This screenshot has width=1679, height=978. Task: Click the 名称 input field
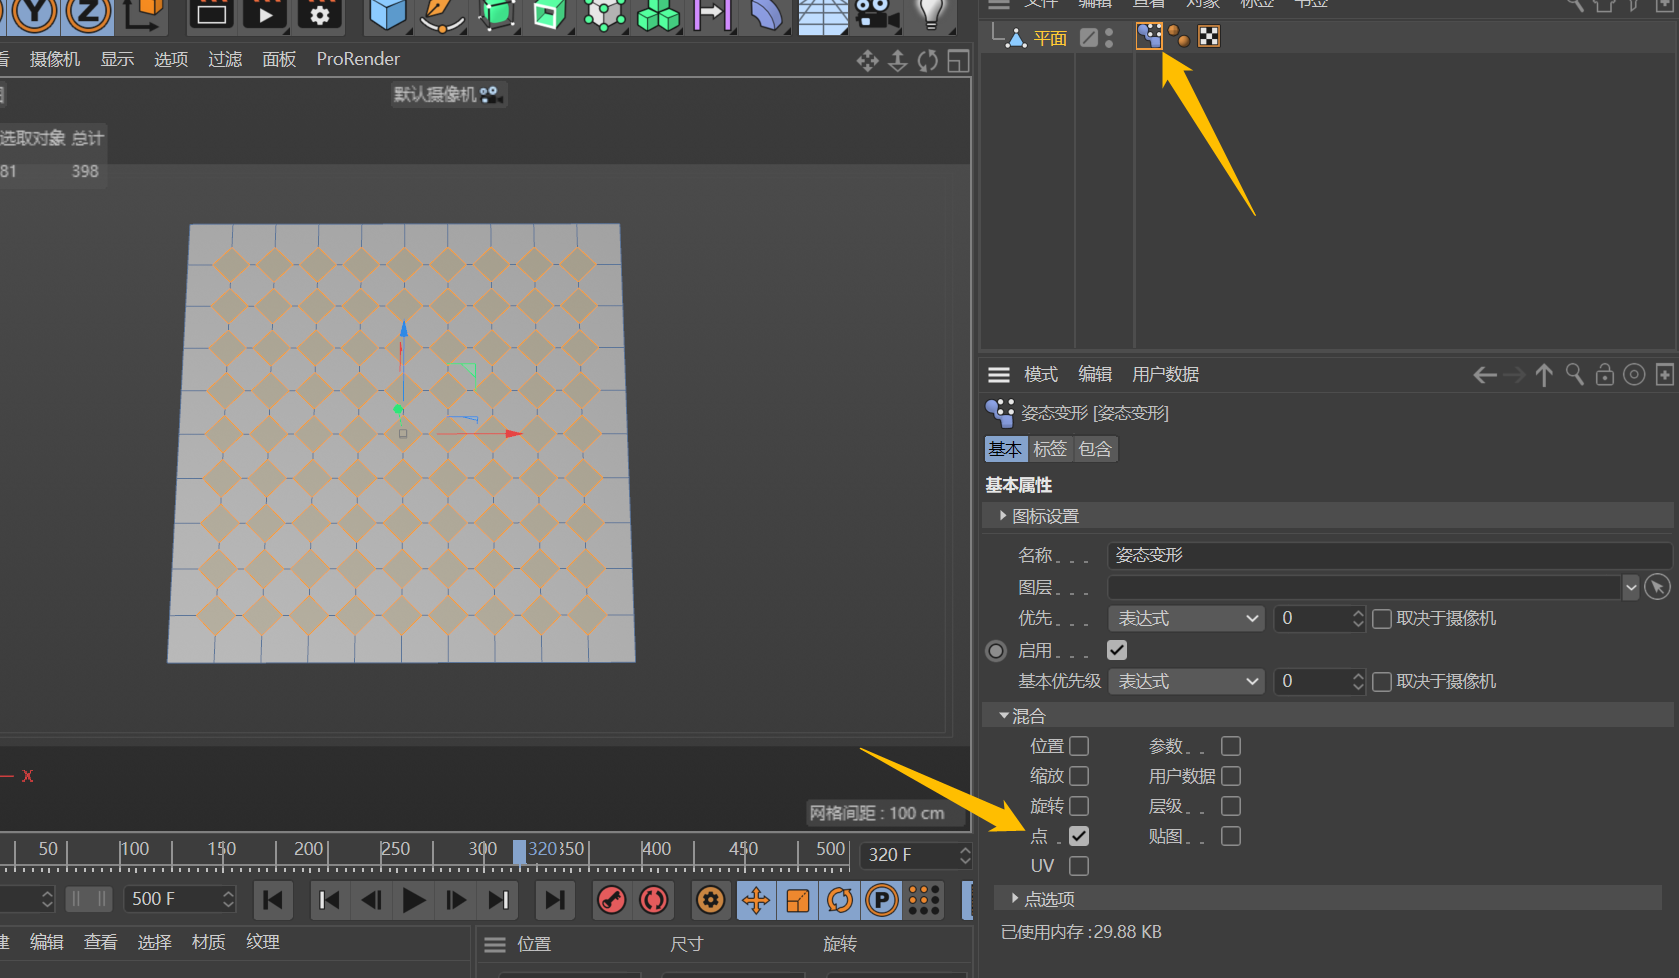[1389, 555]
